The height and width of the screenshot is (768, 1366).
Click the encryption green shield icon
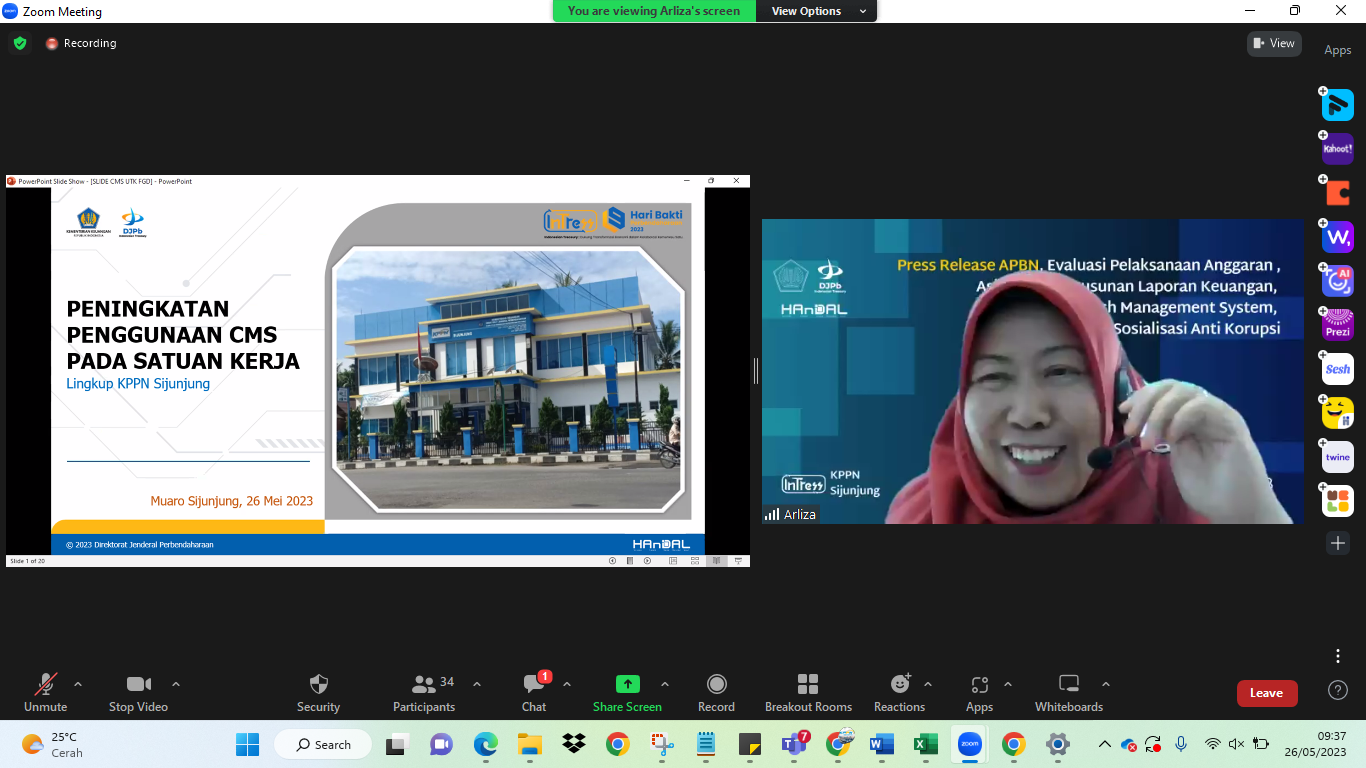tap(20, 43)
